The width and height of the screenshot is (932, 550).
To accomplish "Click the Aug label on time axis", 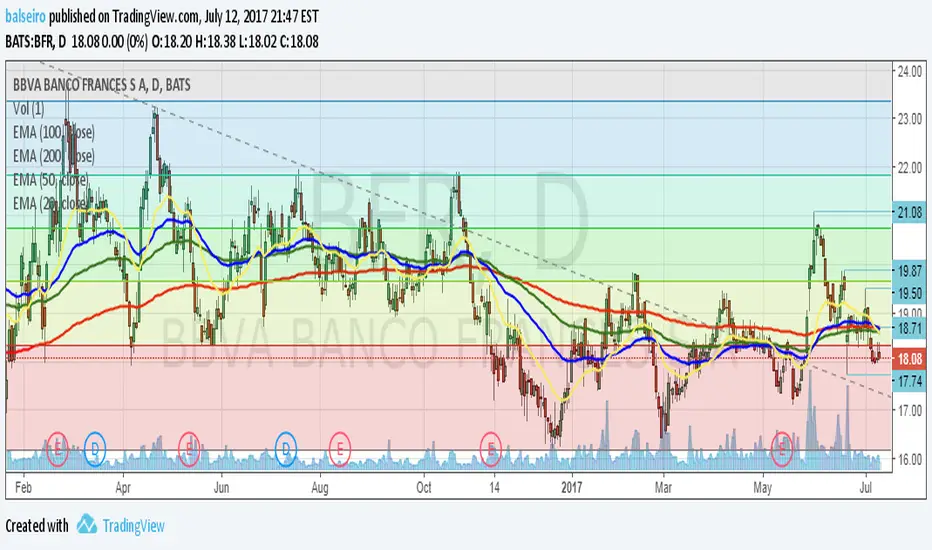I will pos(320,488).
